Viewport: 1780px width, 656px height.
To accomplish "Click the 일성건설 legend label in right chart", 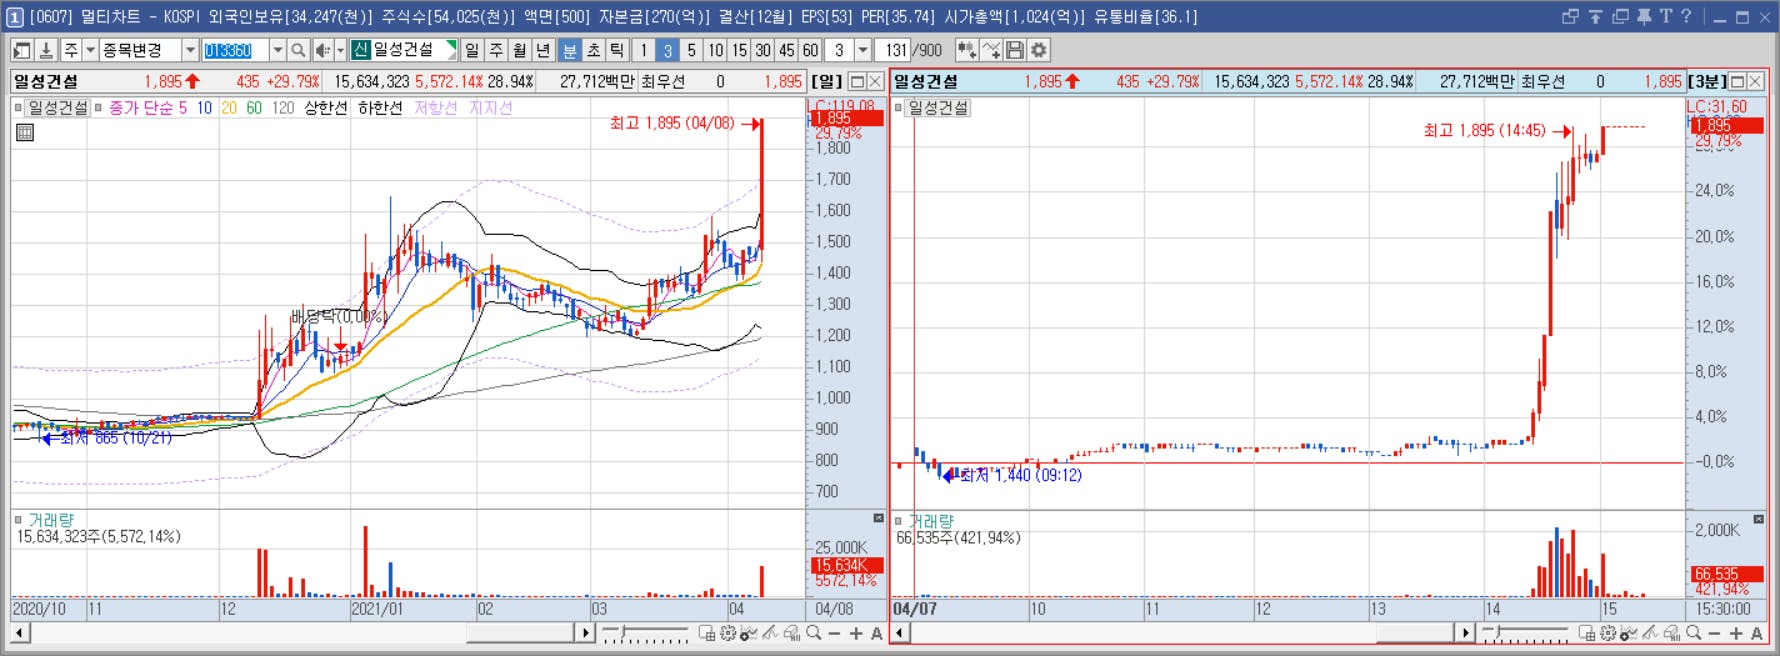I will tap(938, 108).
